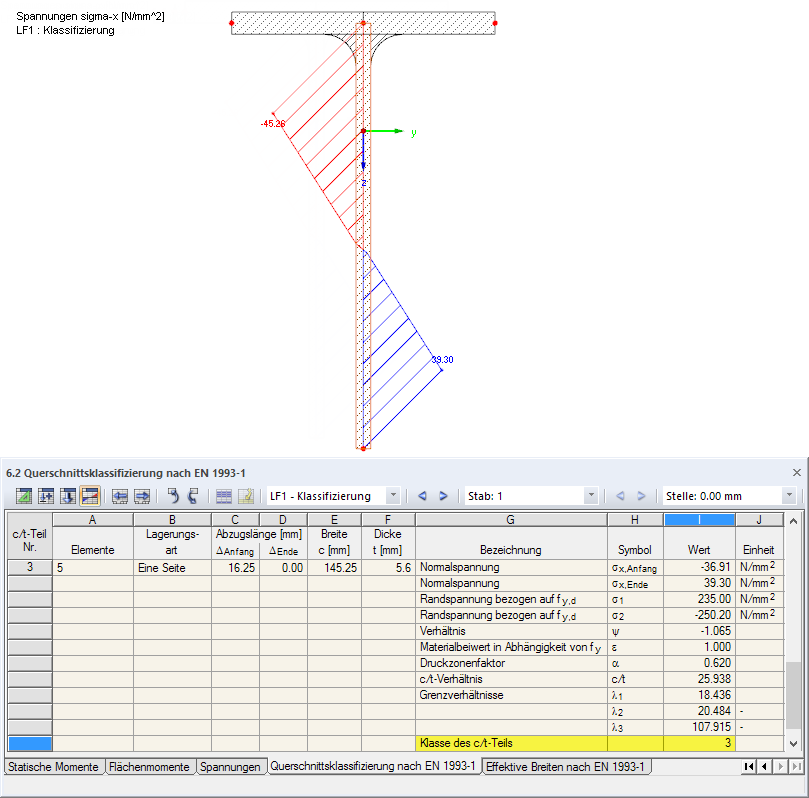Open the Stelle: 0.00 mm dropdown
This screenshot has height=798, width=809.
(789, 496)
